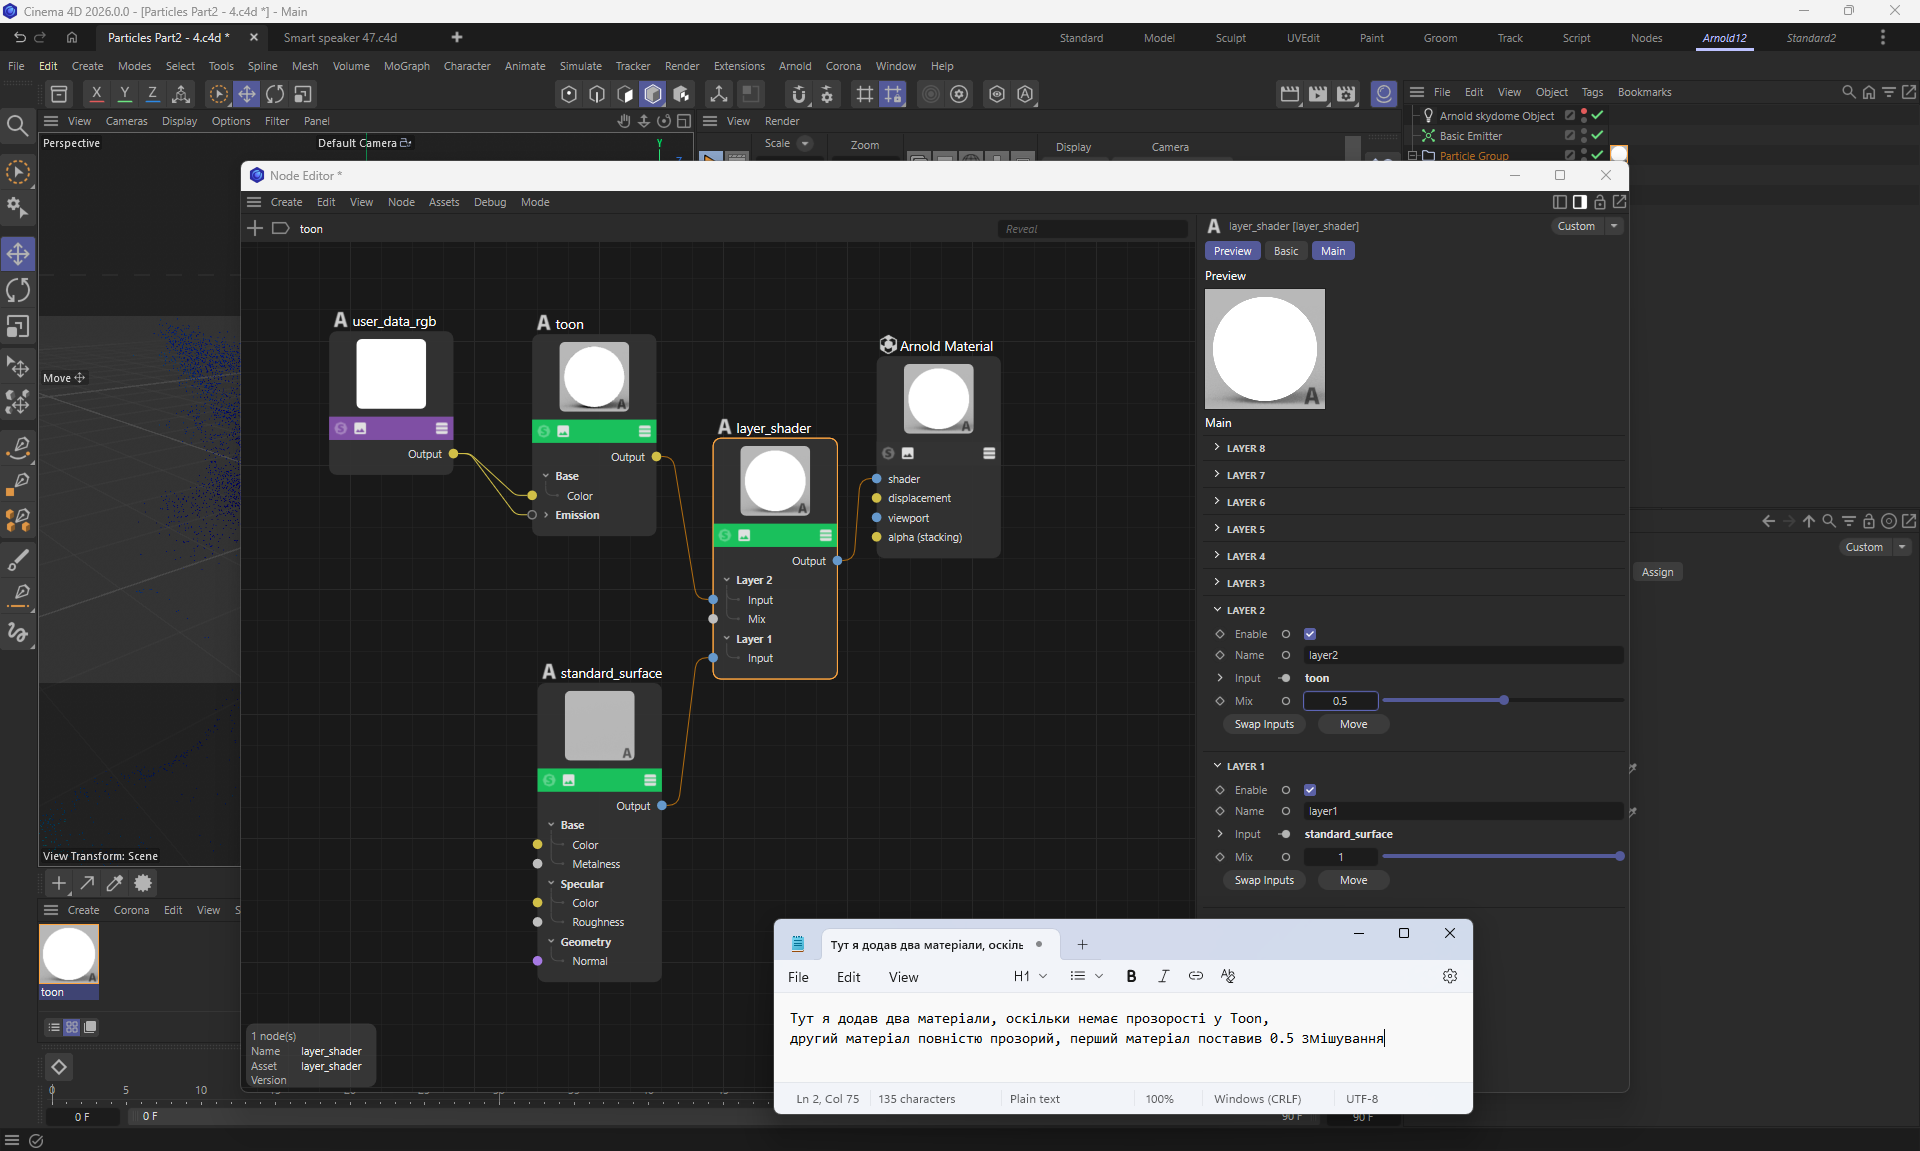
Task: Click the Italic icon in Notepad
Action: (x=1163, y=976)
